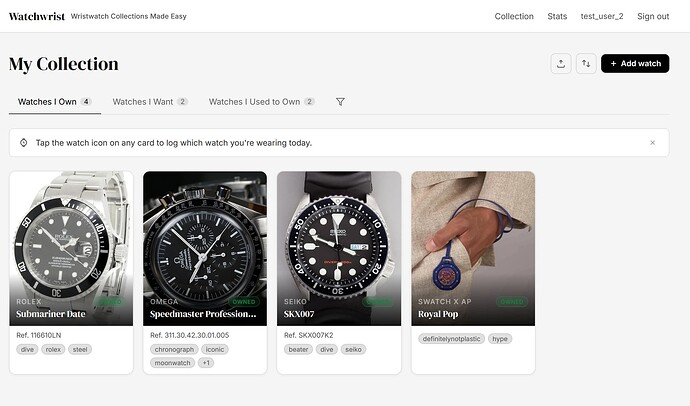Open the Stats page
690x406 pixels.
(557, 16)
